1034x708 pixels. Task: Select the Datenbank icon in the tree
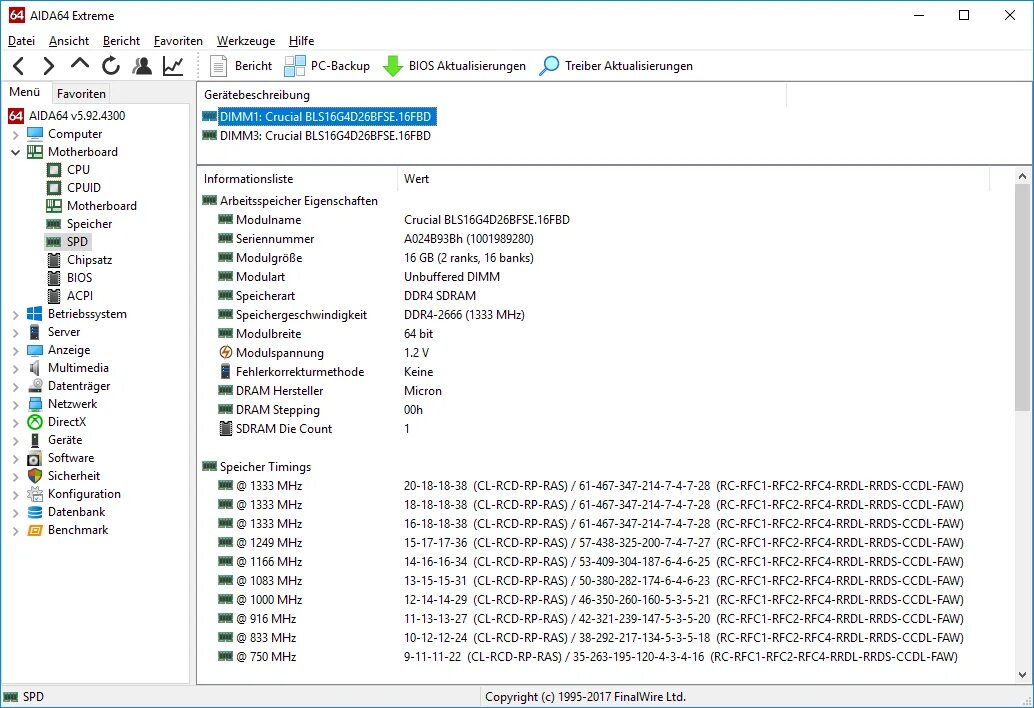[35, 512]
